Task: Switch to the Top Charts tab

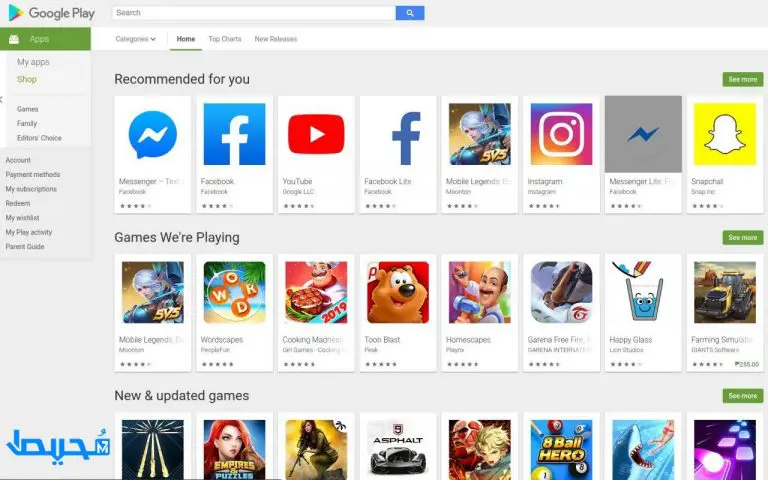Action: coord(225,39)
